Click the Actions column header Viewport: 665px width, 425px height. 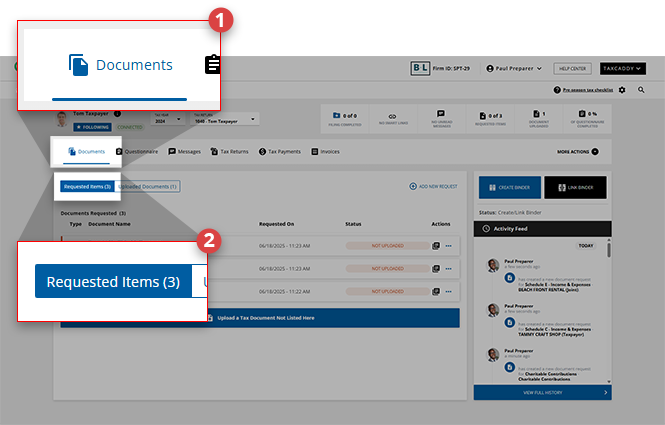[441, 224]
